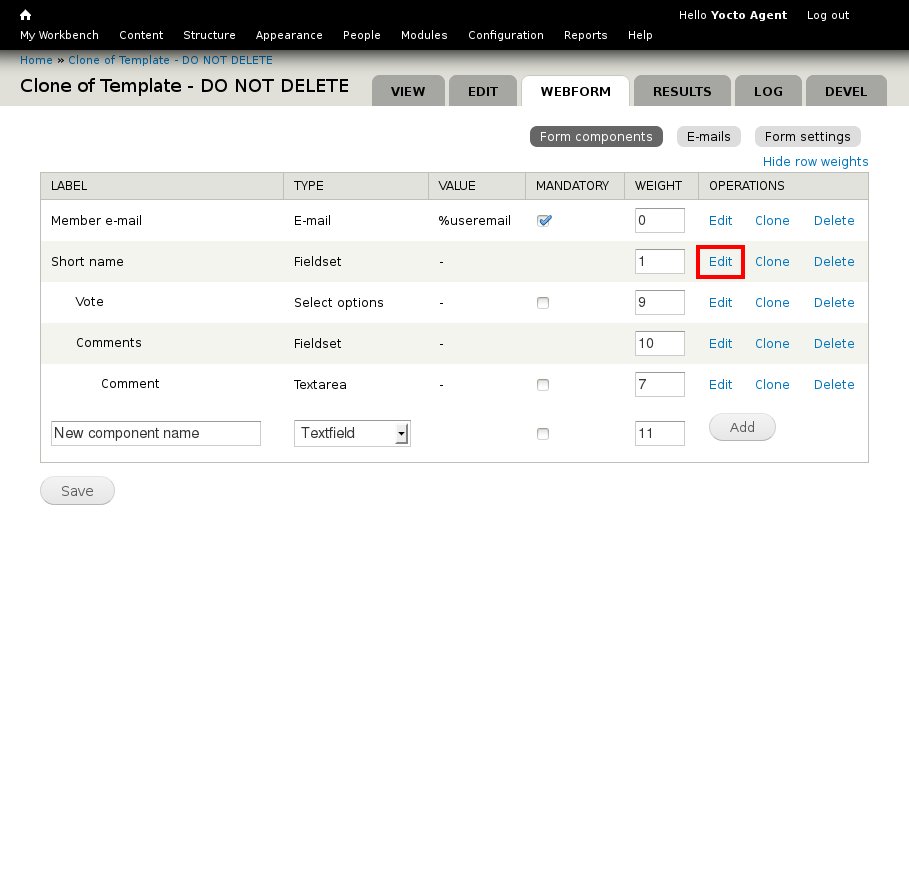Open Form settings sub-tab
Viewport: 909px width, 873px height.
[x=807, y=137]
